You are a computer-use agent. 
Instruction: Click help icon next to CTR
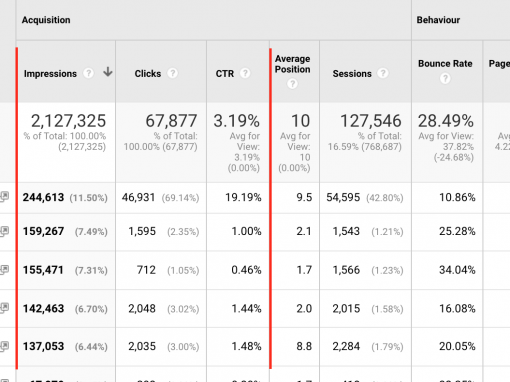pos(245,73)
